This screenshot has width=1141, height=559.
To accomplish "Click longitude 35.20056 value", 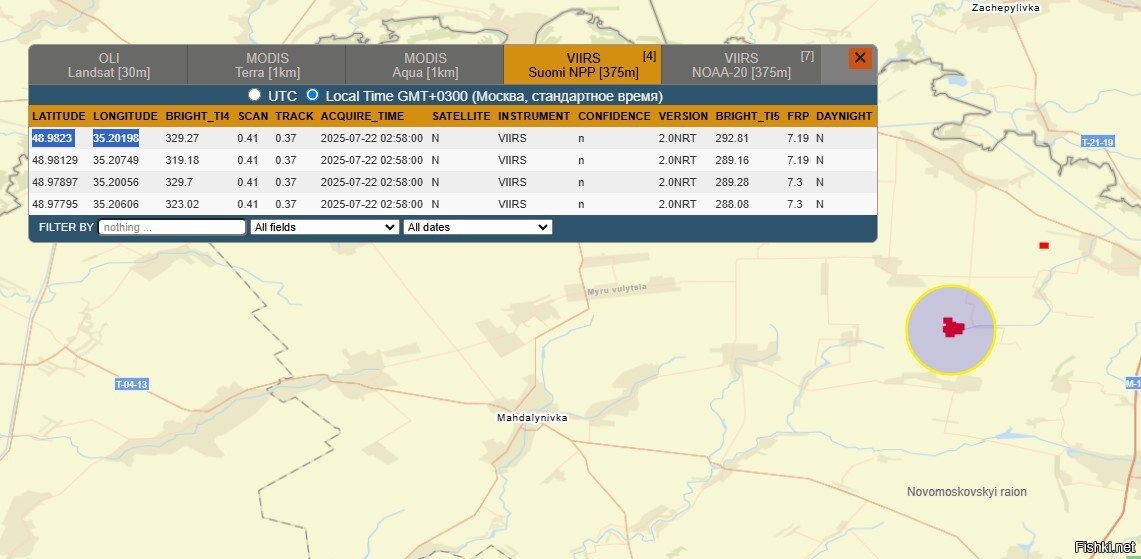I will pyautogui.click(x=116, y=182).
